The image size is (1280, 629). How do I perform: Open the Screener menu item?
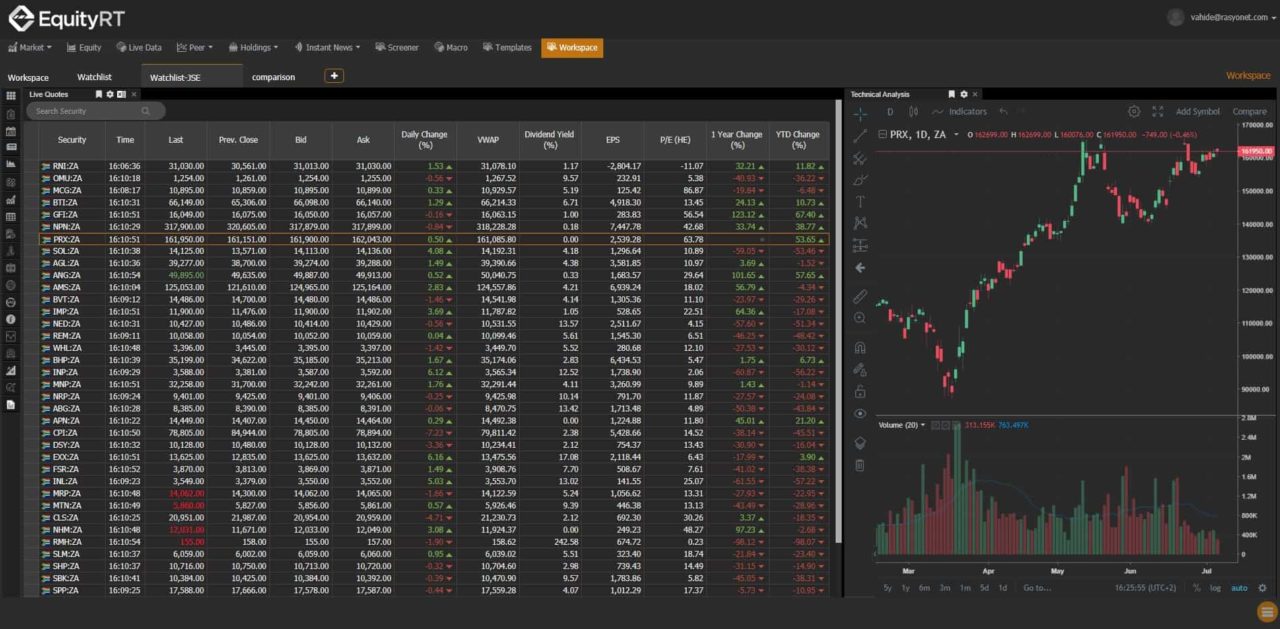397,47
